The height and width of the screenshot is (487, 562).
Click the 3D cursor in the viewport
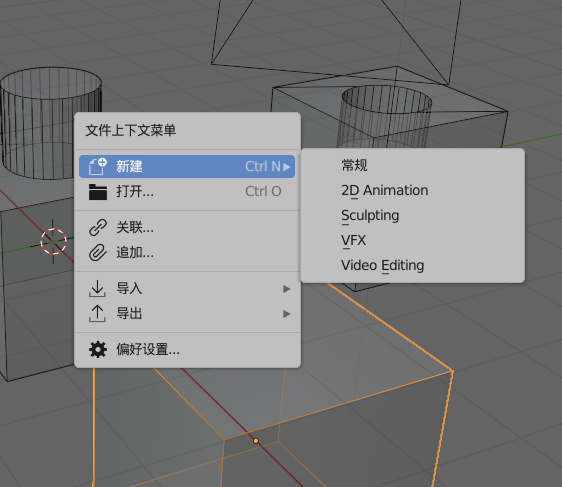point(53,242)
